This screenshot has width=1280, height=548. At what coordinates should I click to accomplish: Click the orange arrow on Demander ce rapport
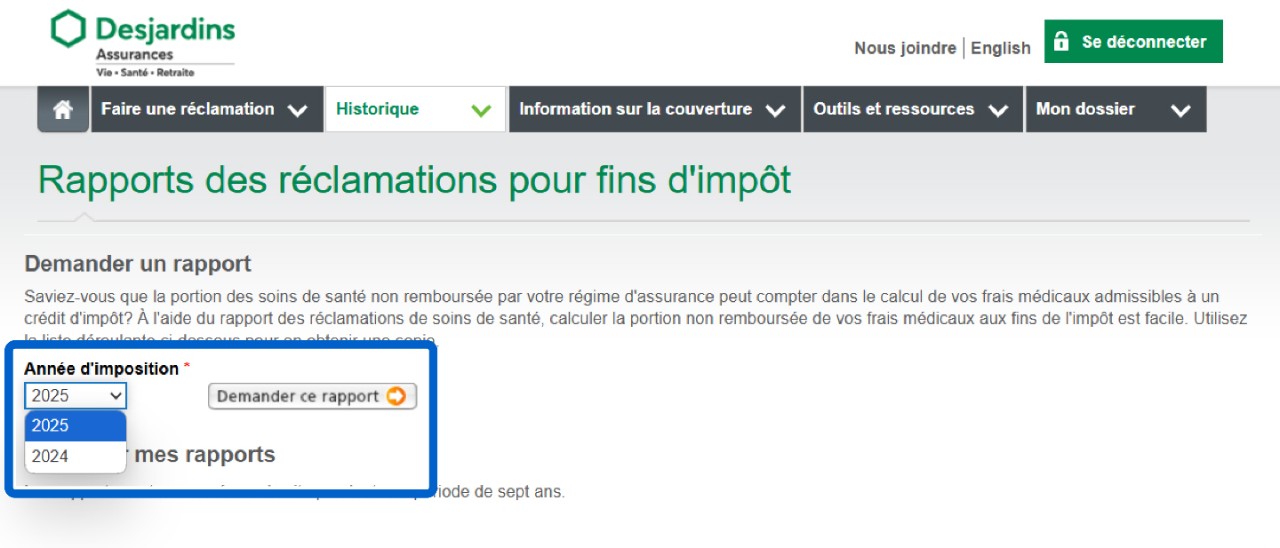pos(397,396)
